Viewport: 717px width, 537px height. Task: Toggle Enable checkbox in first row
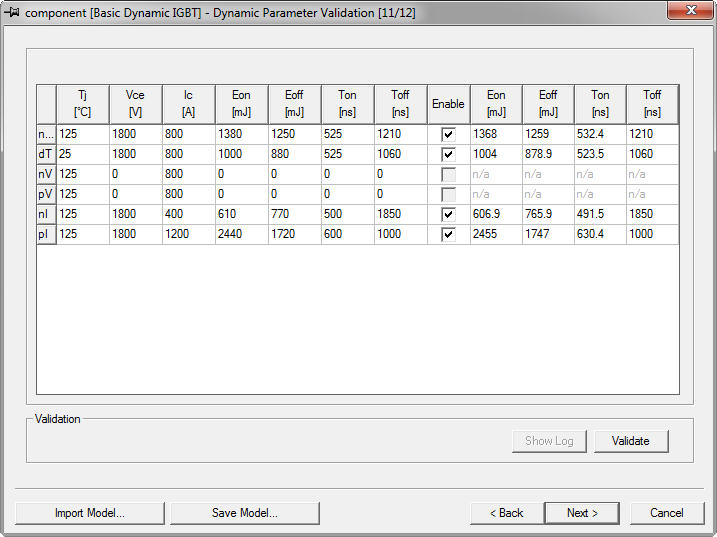pos(448,134)
